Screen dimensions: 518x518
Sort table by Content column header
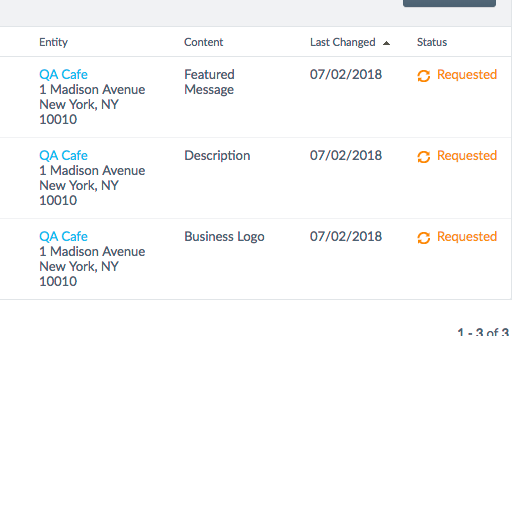pyautogui.click(x=204, y=42)
